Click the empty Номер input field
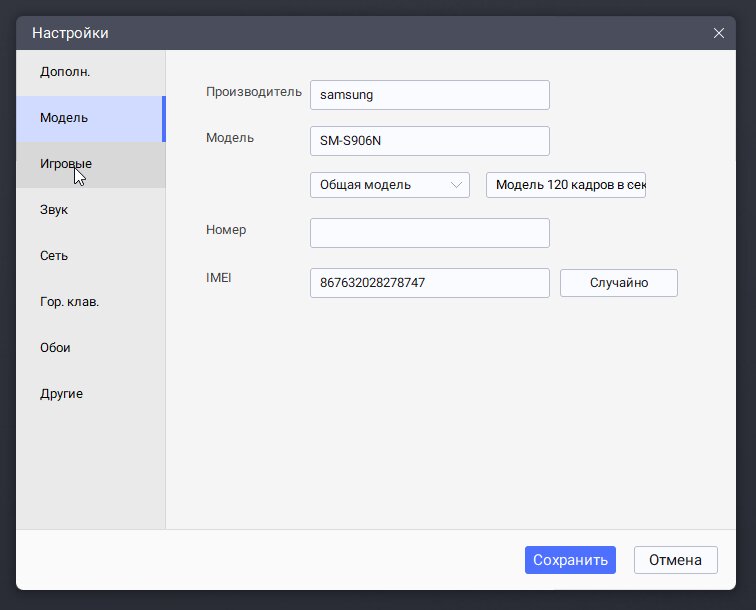Screen dimensions: 756x610 click(430, 233)
